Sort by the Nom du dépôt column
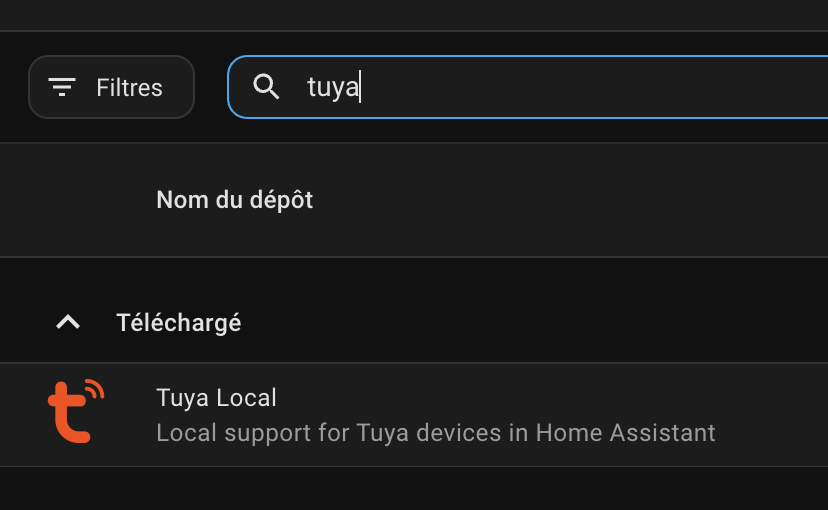The width and height of the screenshot is (828, 510). 234,200
